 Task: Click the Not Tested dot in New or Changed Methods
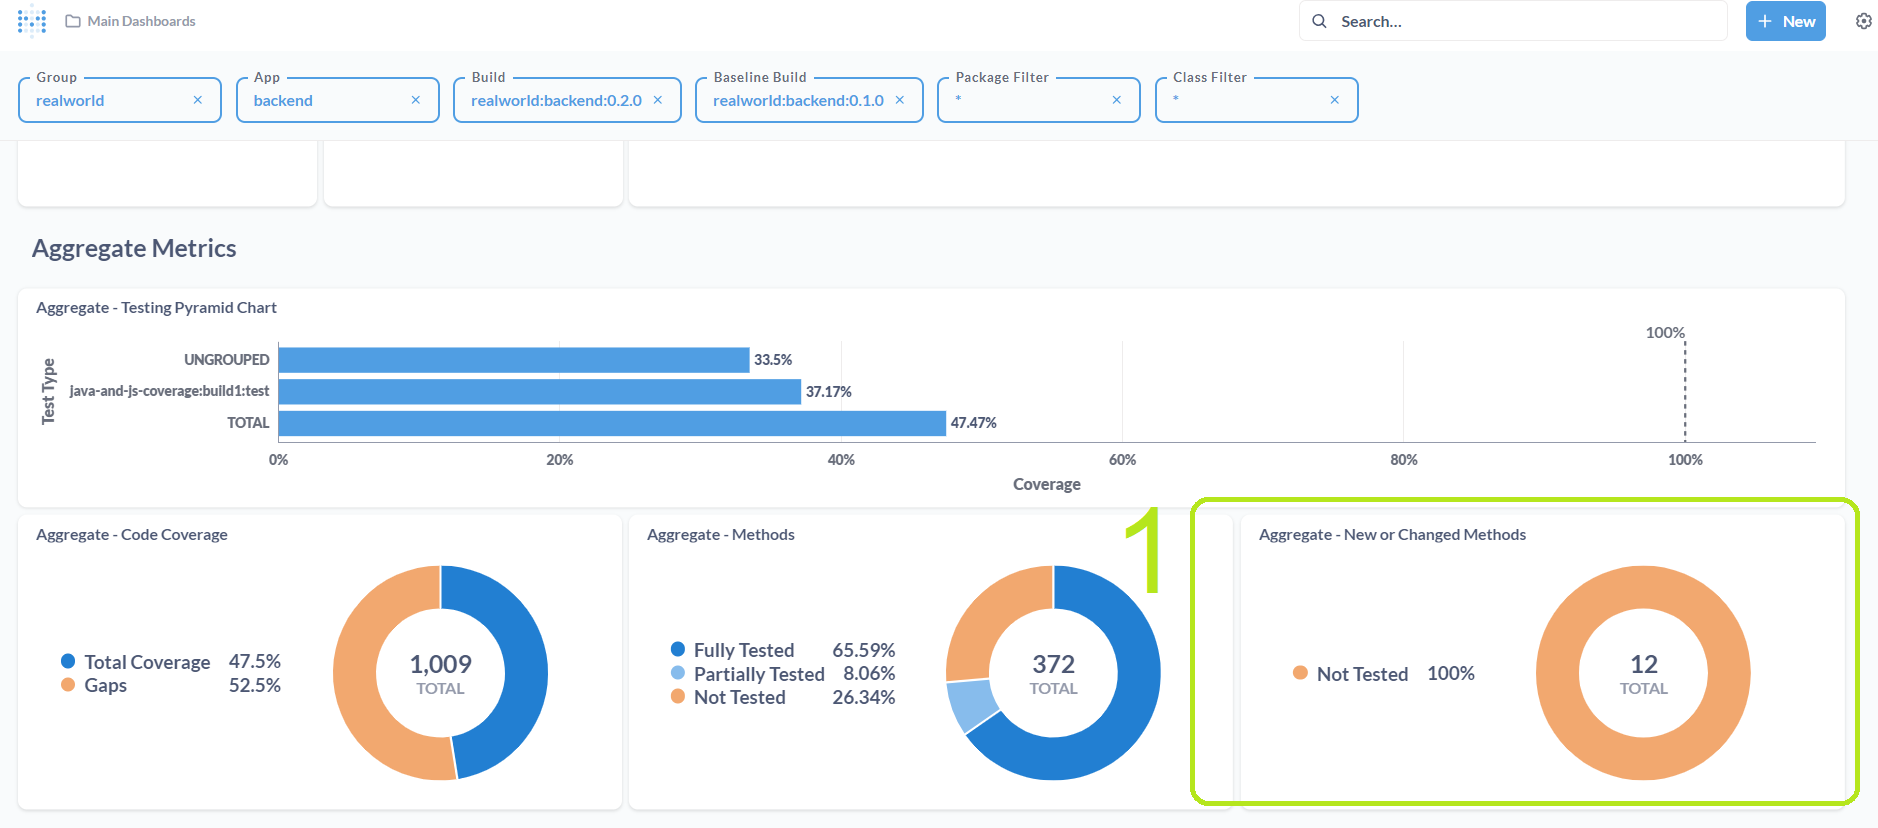pos(1300,673)
